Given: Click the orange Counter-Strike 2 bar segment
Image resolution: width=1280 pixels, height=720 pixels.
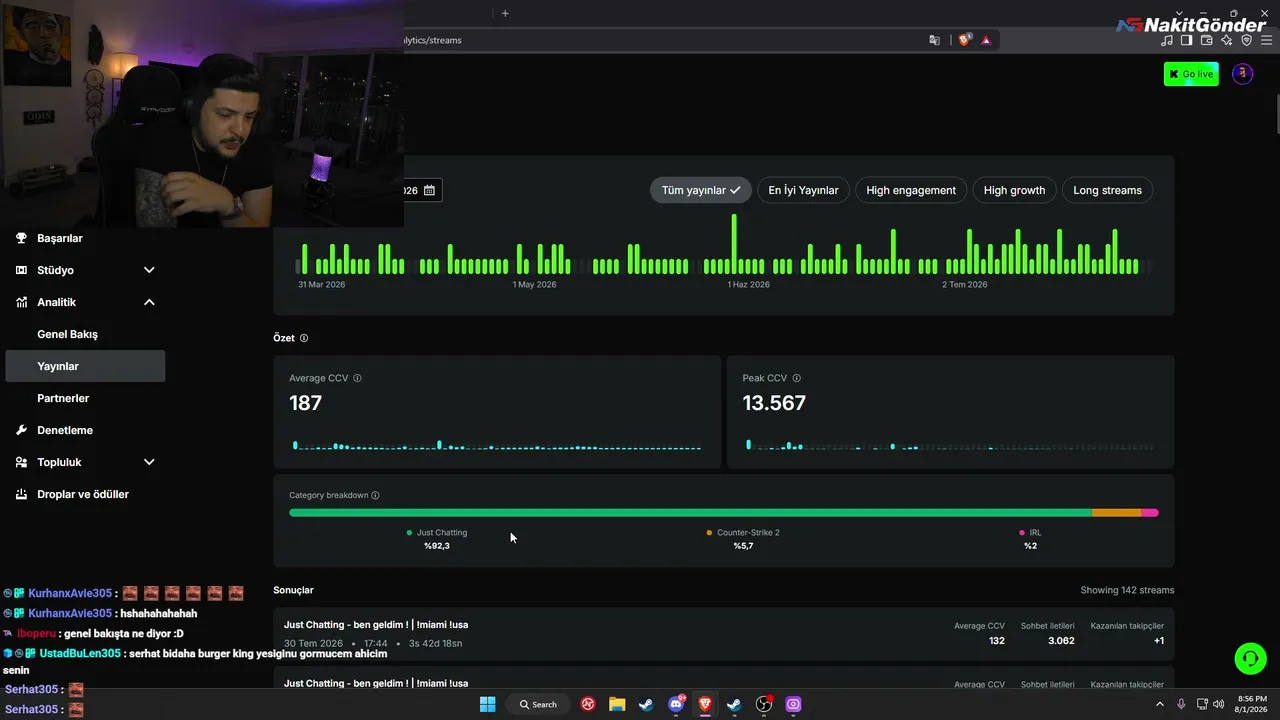Looking at the screenshot, I should [x=1116, y=513].
